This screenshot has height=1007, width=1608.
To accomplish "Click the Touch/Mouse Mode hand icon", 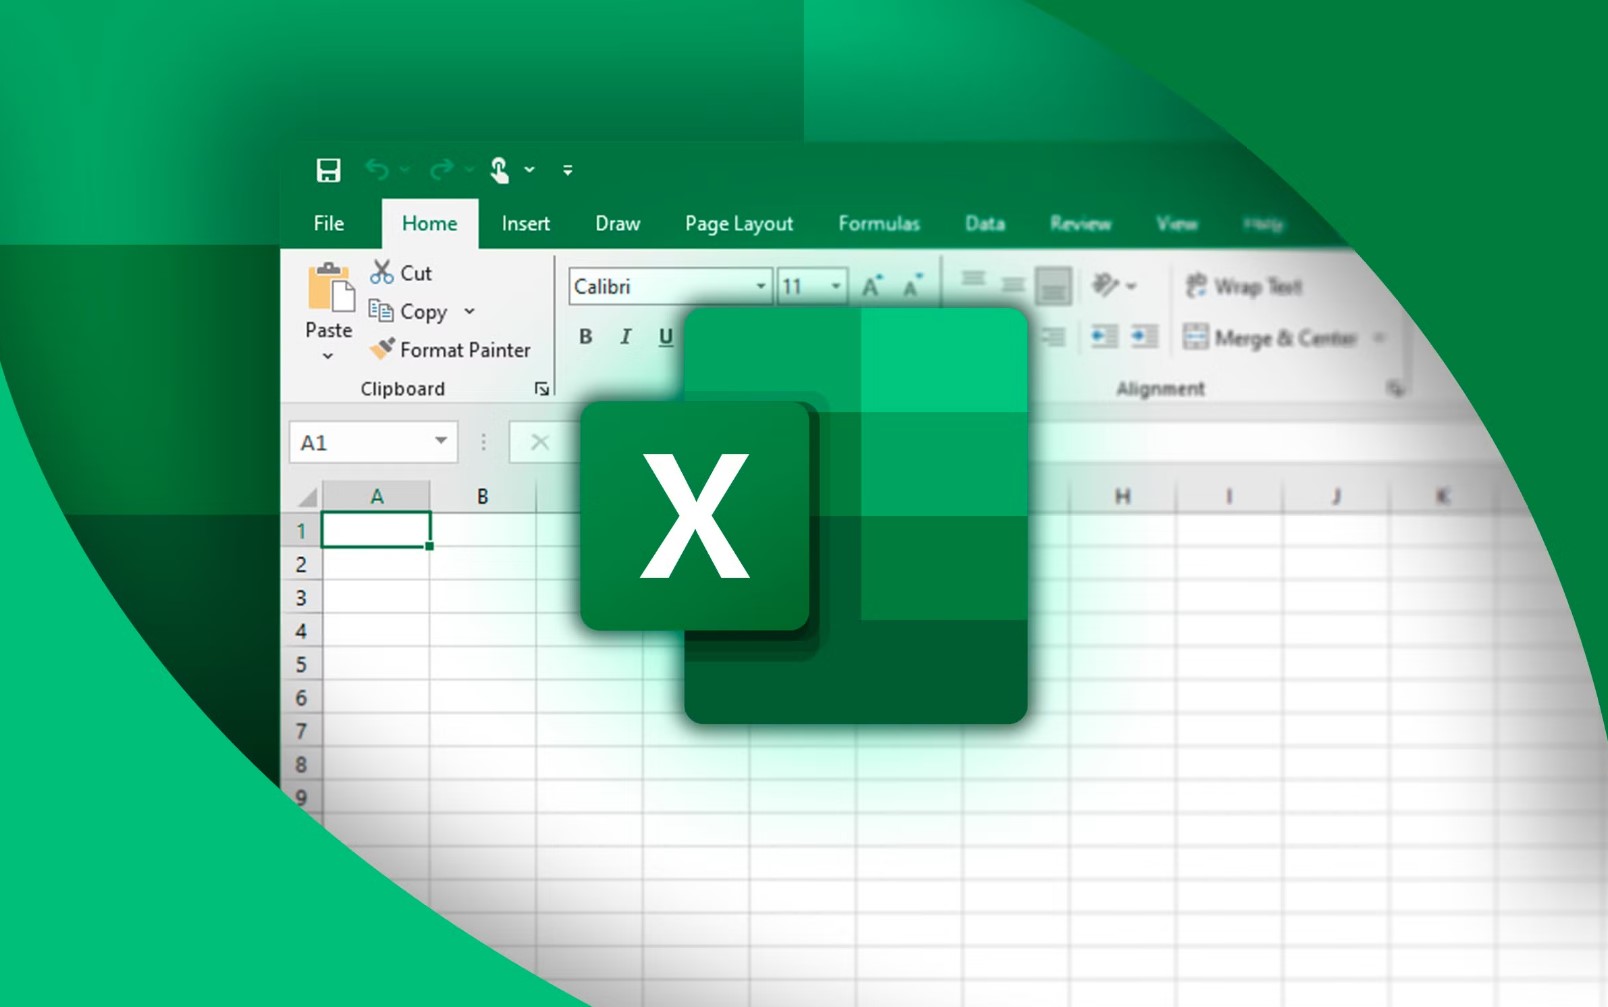I will click(x=500, y=170).
